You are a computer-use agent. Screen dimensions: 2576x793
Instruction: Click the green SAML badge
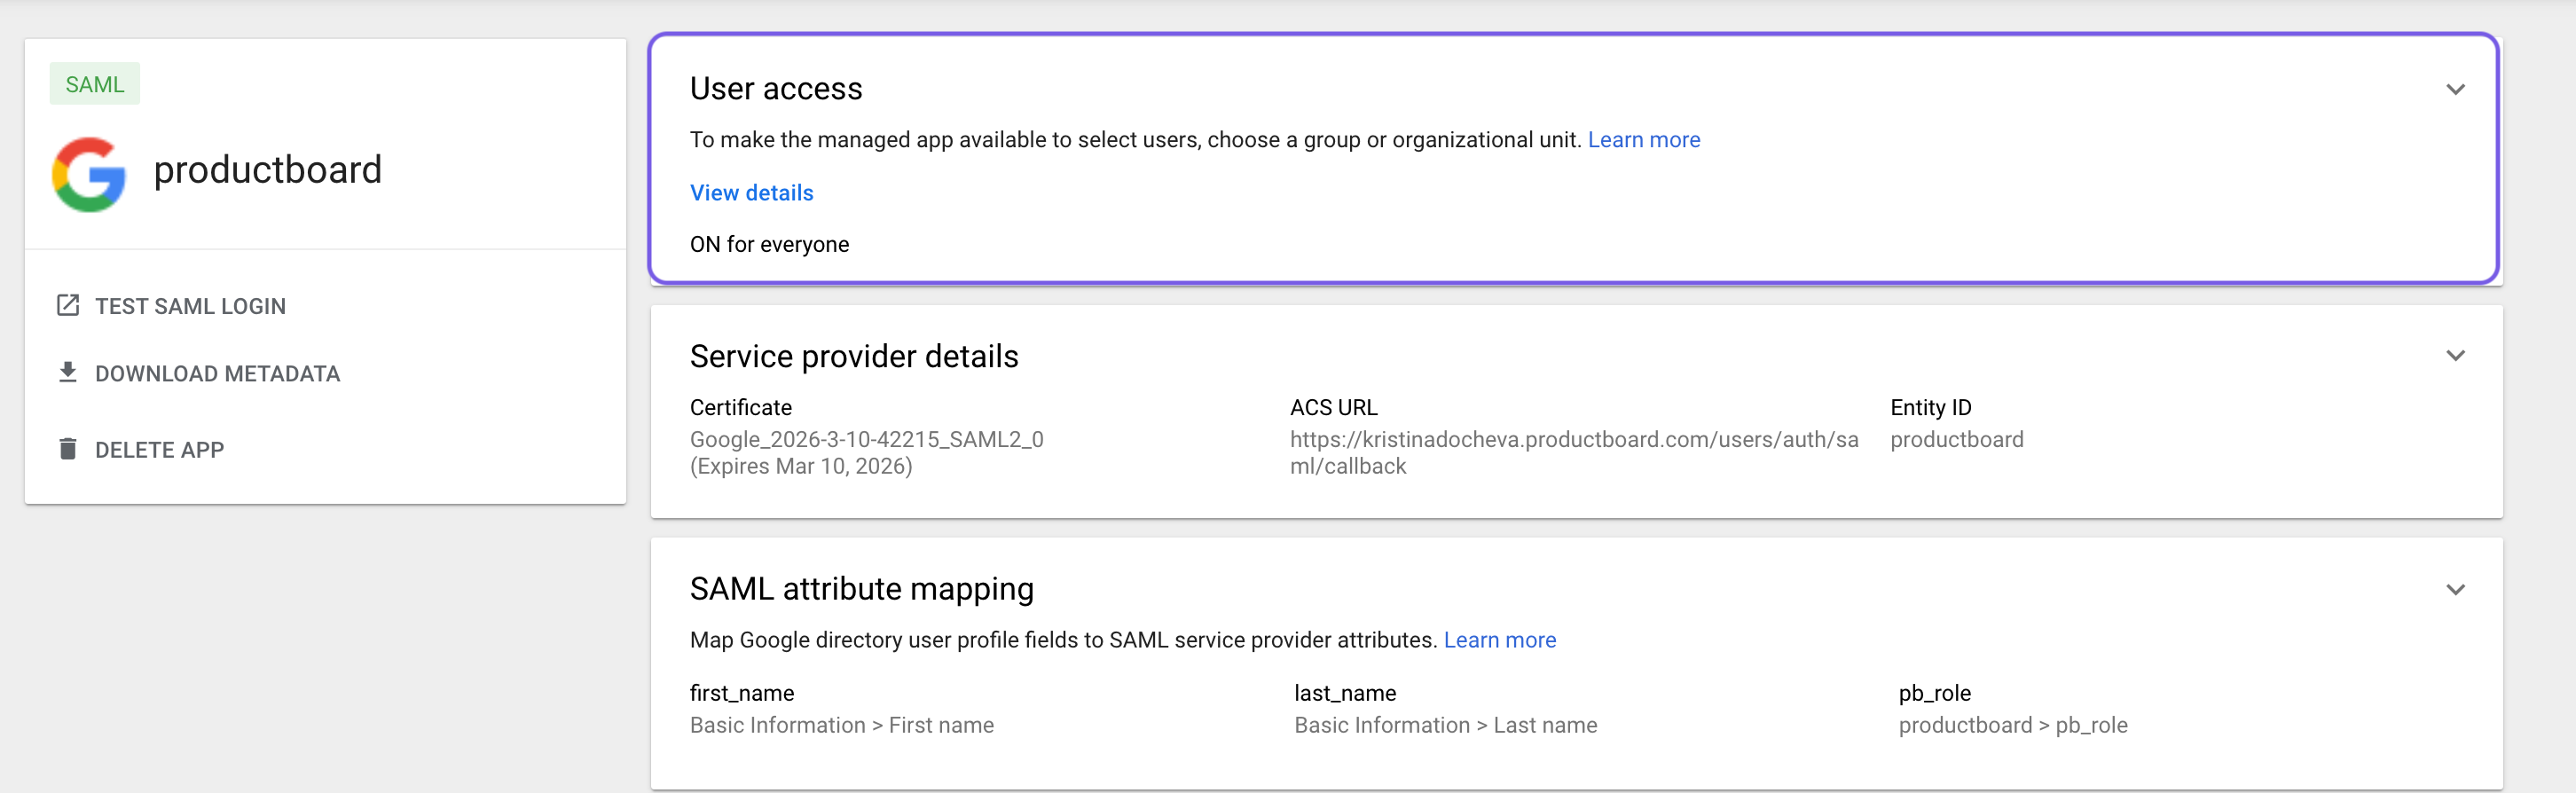95,84
